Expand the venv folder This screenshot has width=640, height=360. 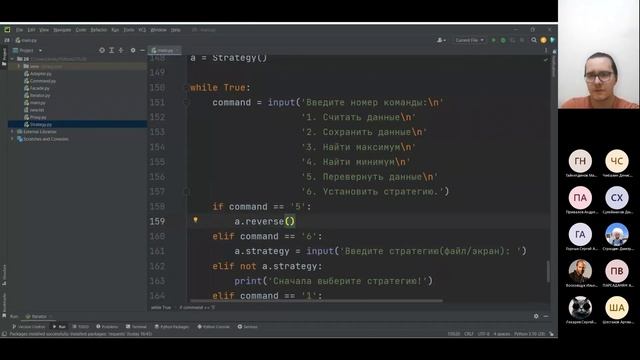coord(19,66)
